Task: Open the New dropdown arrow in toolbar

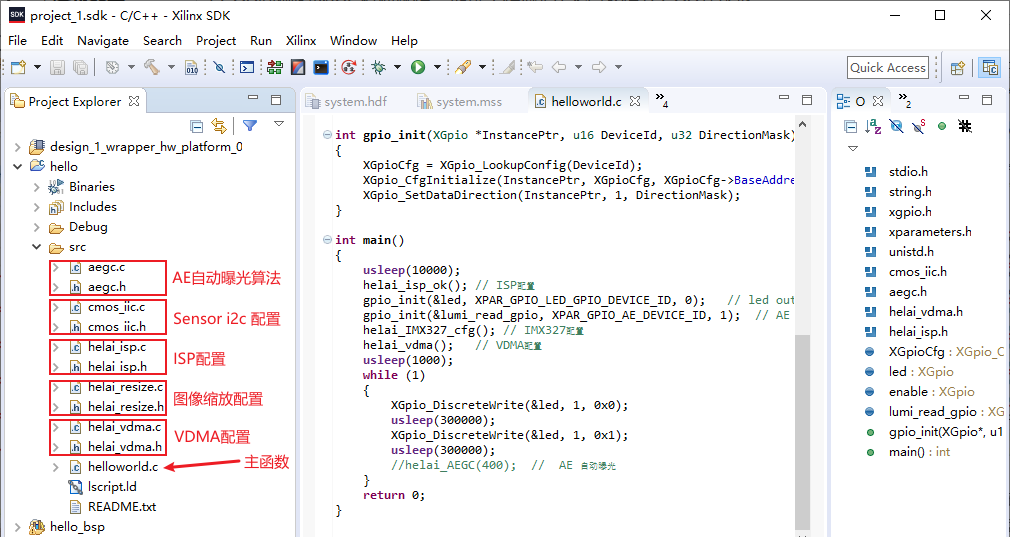Action: click(37, 67)
